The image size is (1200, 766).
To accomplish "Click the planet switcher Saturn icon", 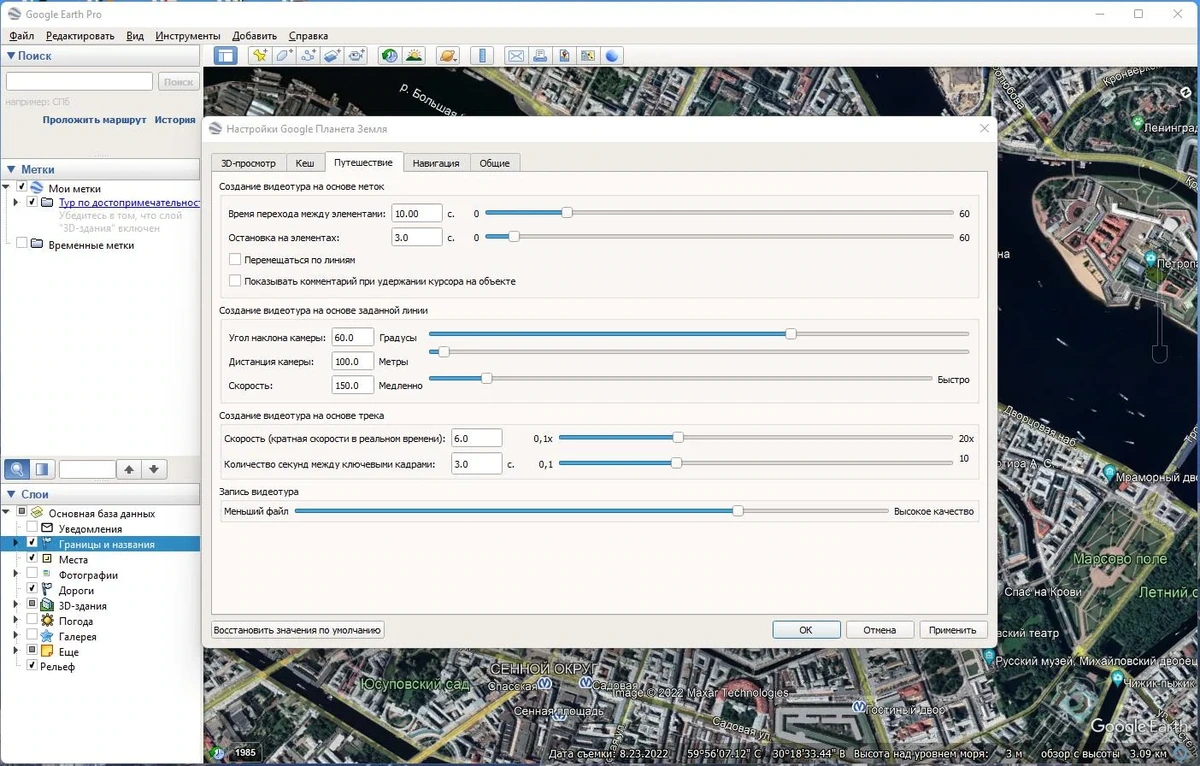I will 448,56.
